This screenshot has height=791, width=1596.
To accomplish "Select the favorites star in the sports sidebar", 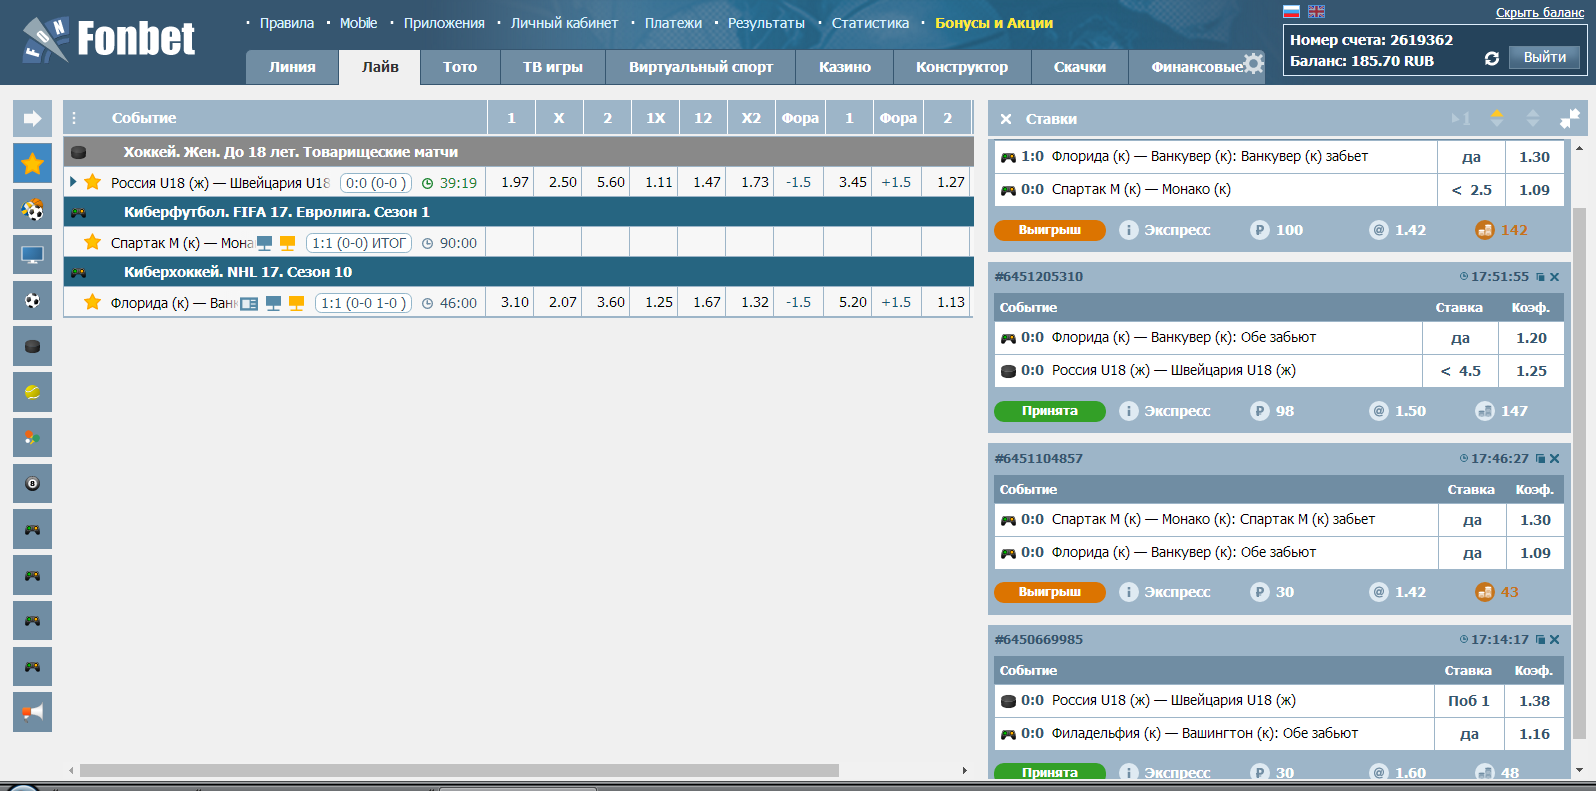I will coord(32,164).
